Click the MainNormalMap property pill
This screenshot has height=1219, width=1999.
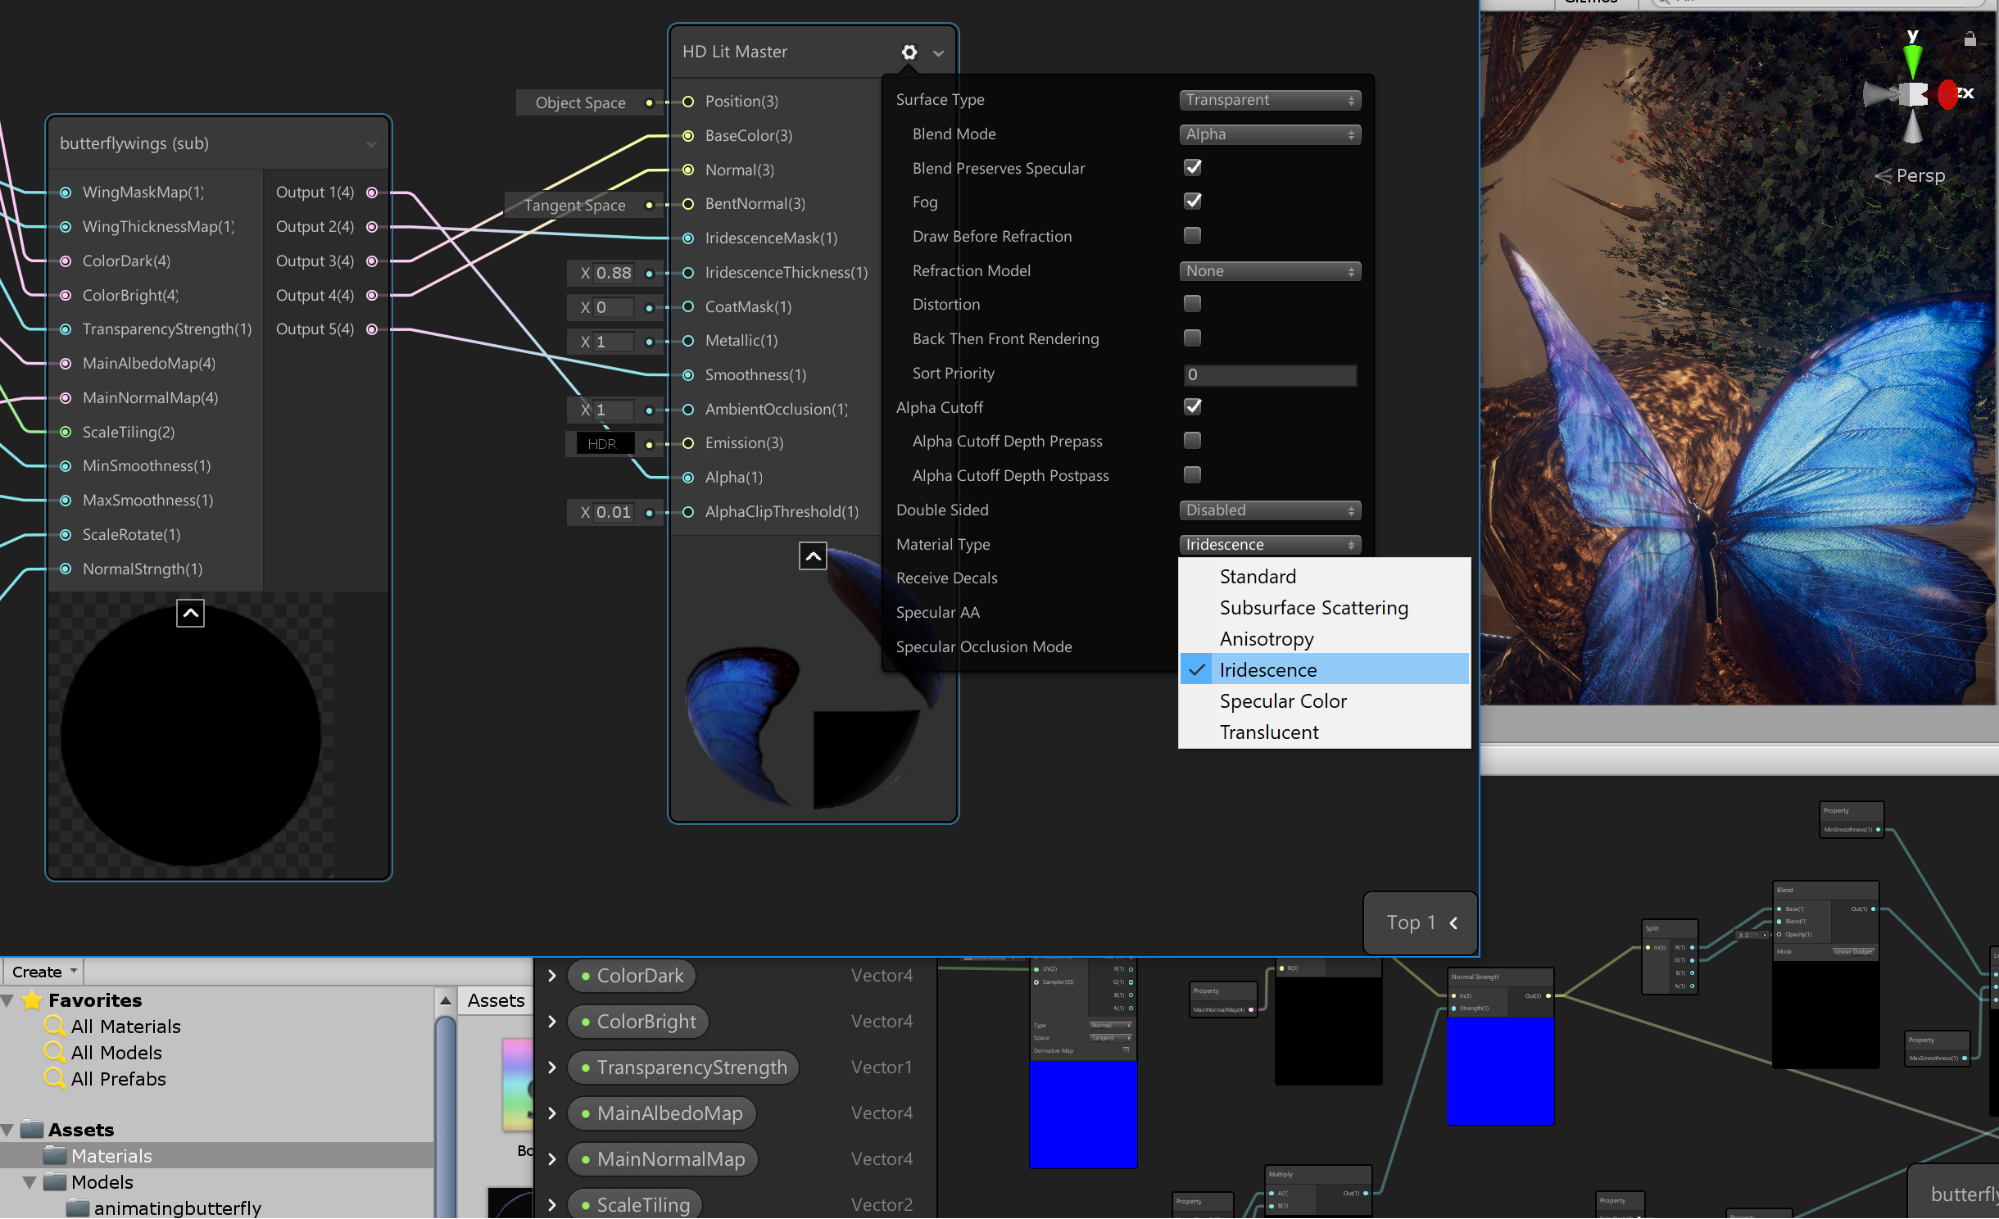(x=663, y=1159)
